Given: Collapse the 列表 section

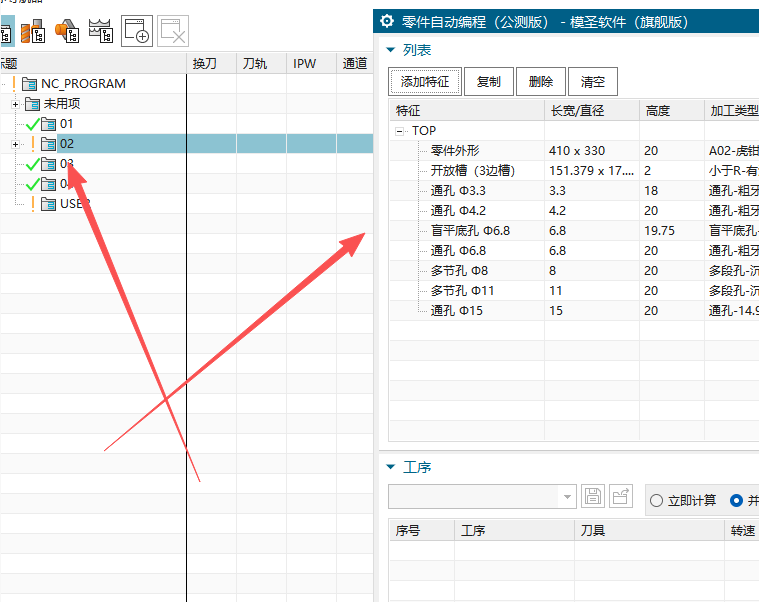Looking at the screenshot, I should (x=391, y=50).
